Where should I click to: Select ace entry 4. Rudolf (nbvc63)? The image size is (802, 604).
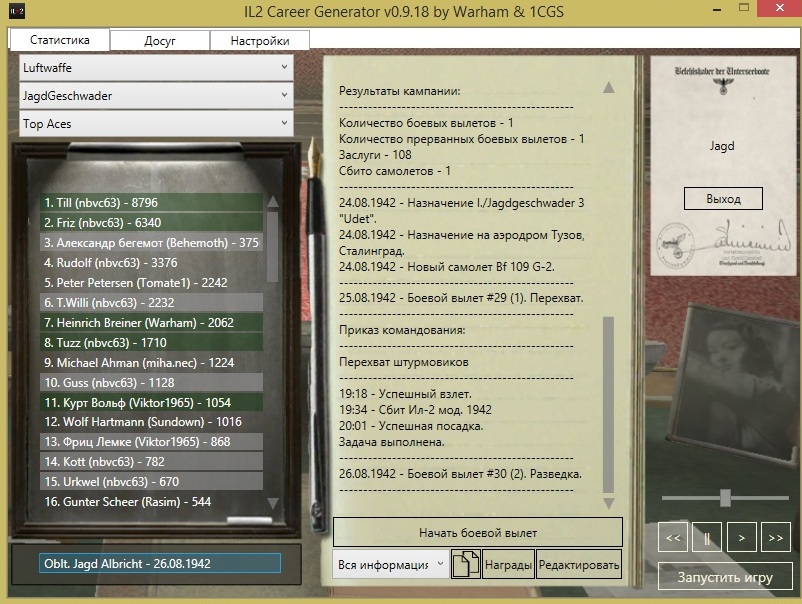coord(151,262)
